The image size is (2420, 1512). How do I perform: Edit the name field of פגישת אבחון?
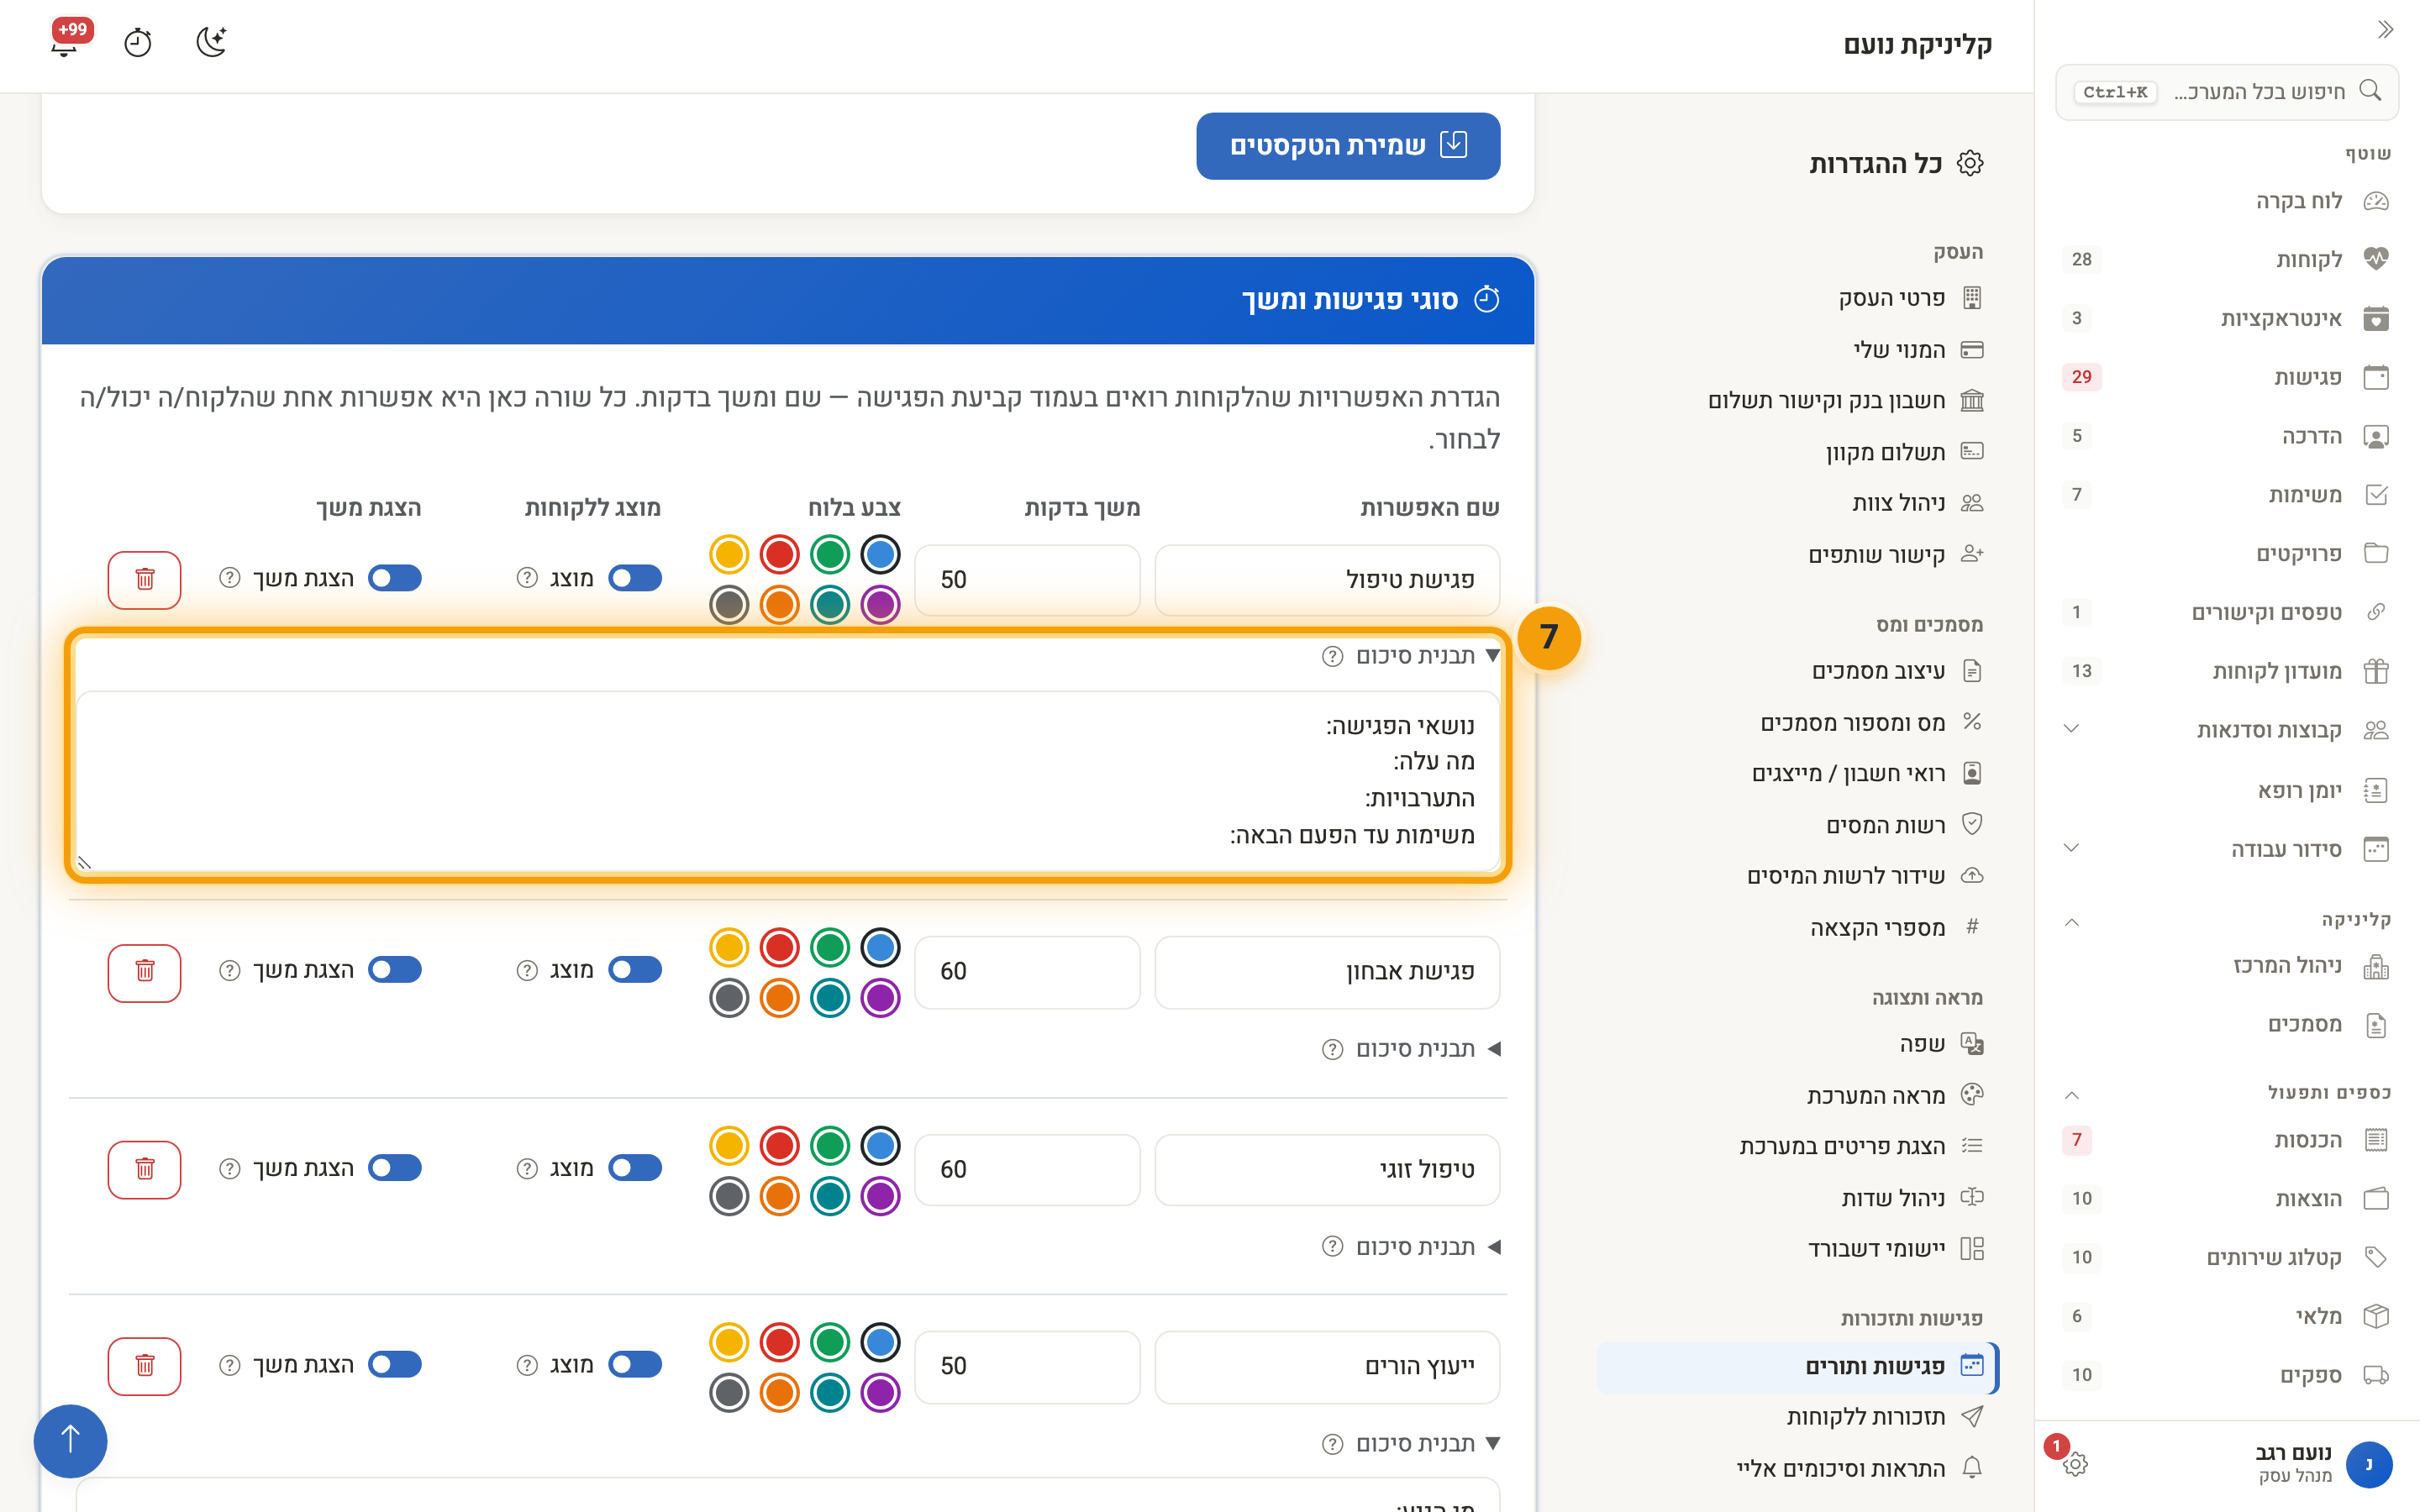(x=1327, y=972)
